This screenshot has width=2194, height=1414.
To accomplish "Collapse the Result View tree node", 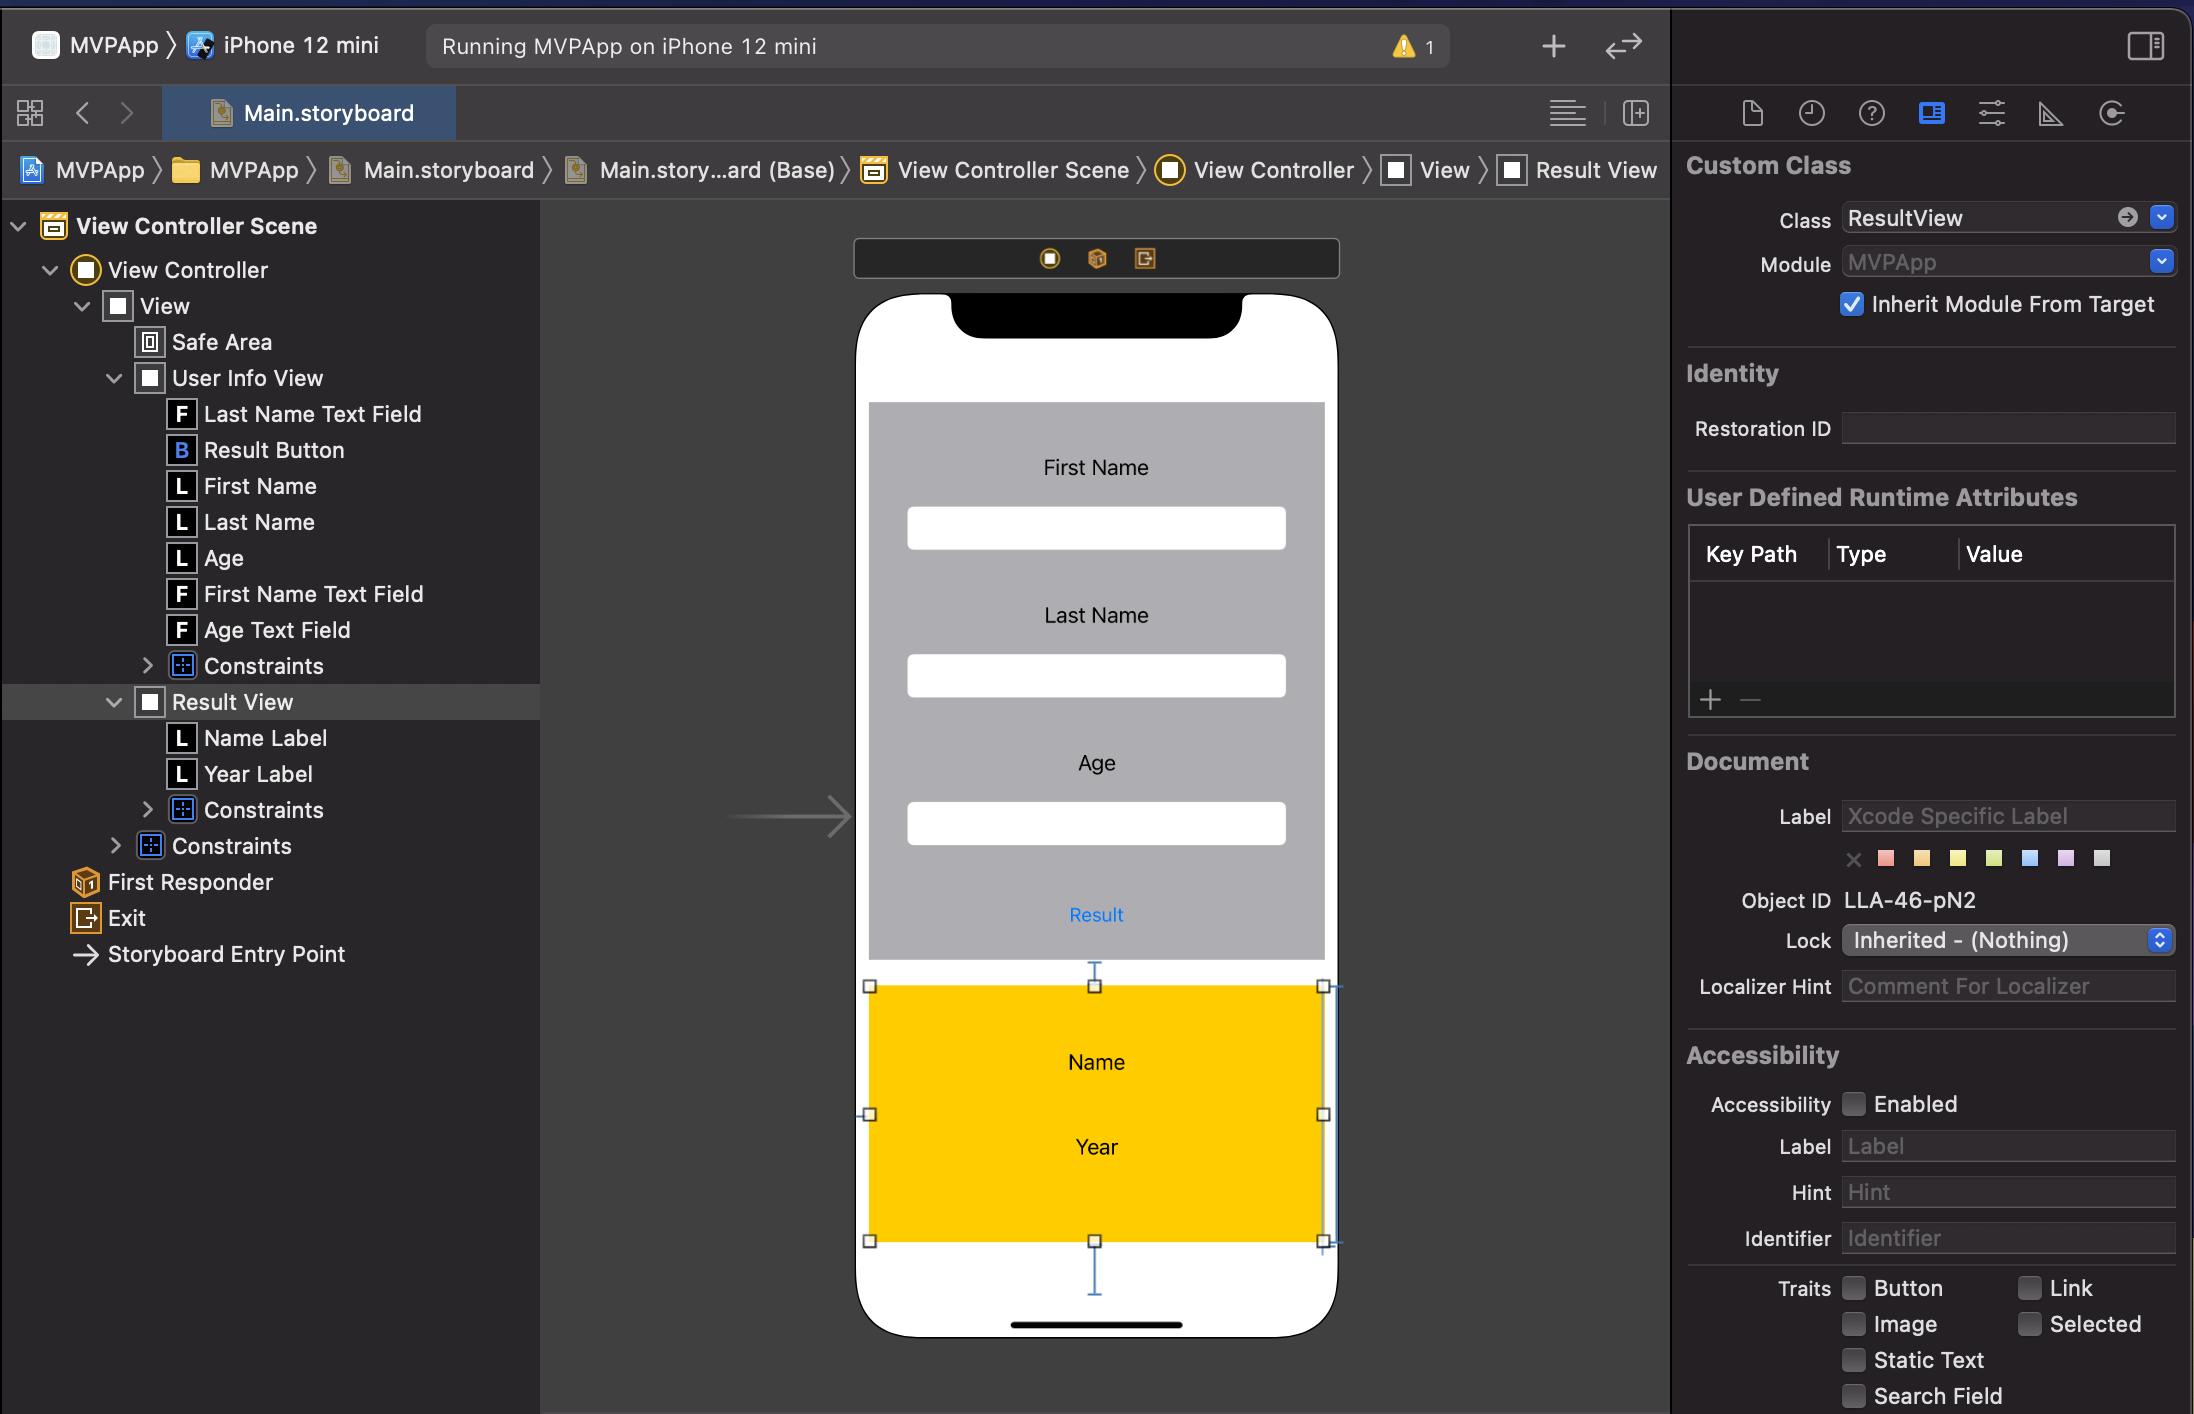I will 114,702.
